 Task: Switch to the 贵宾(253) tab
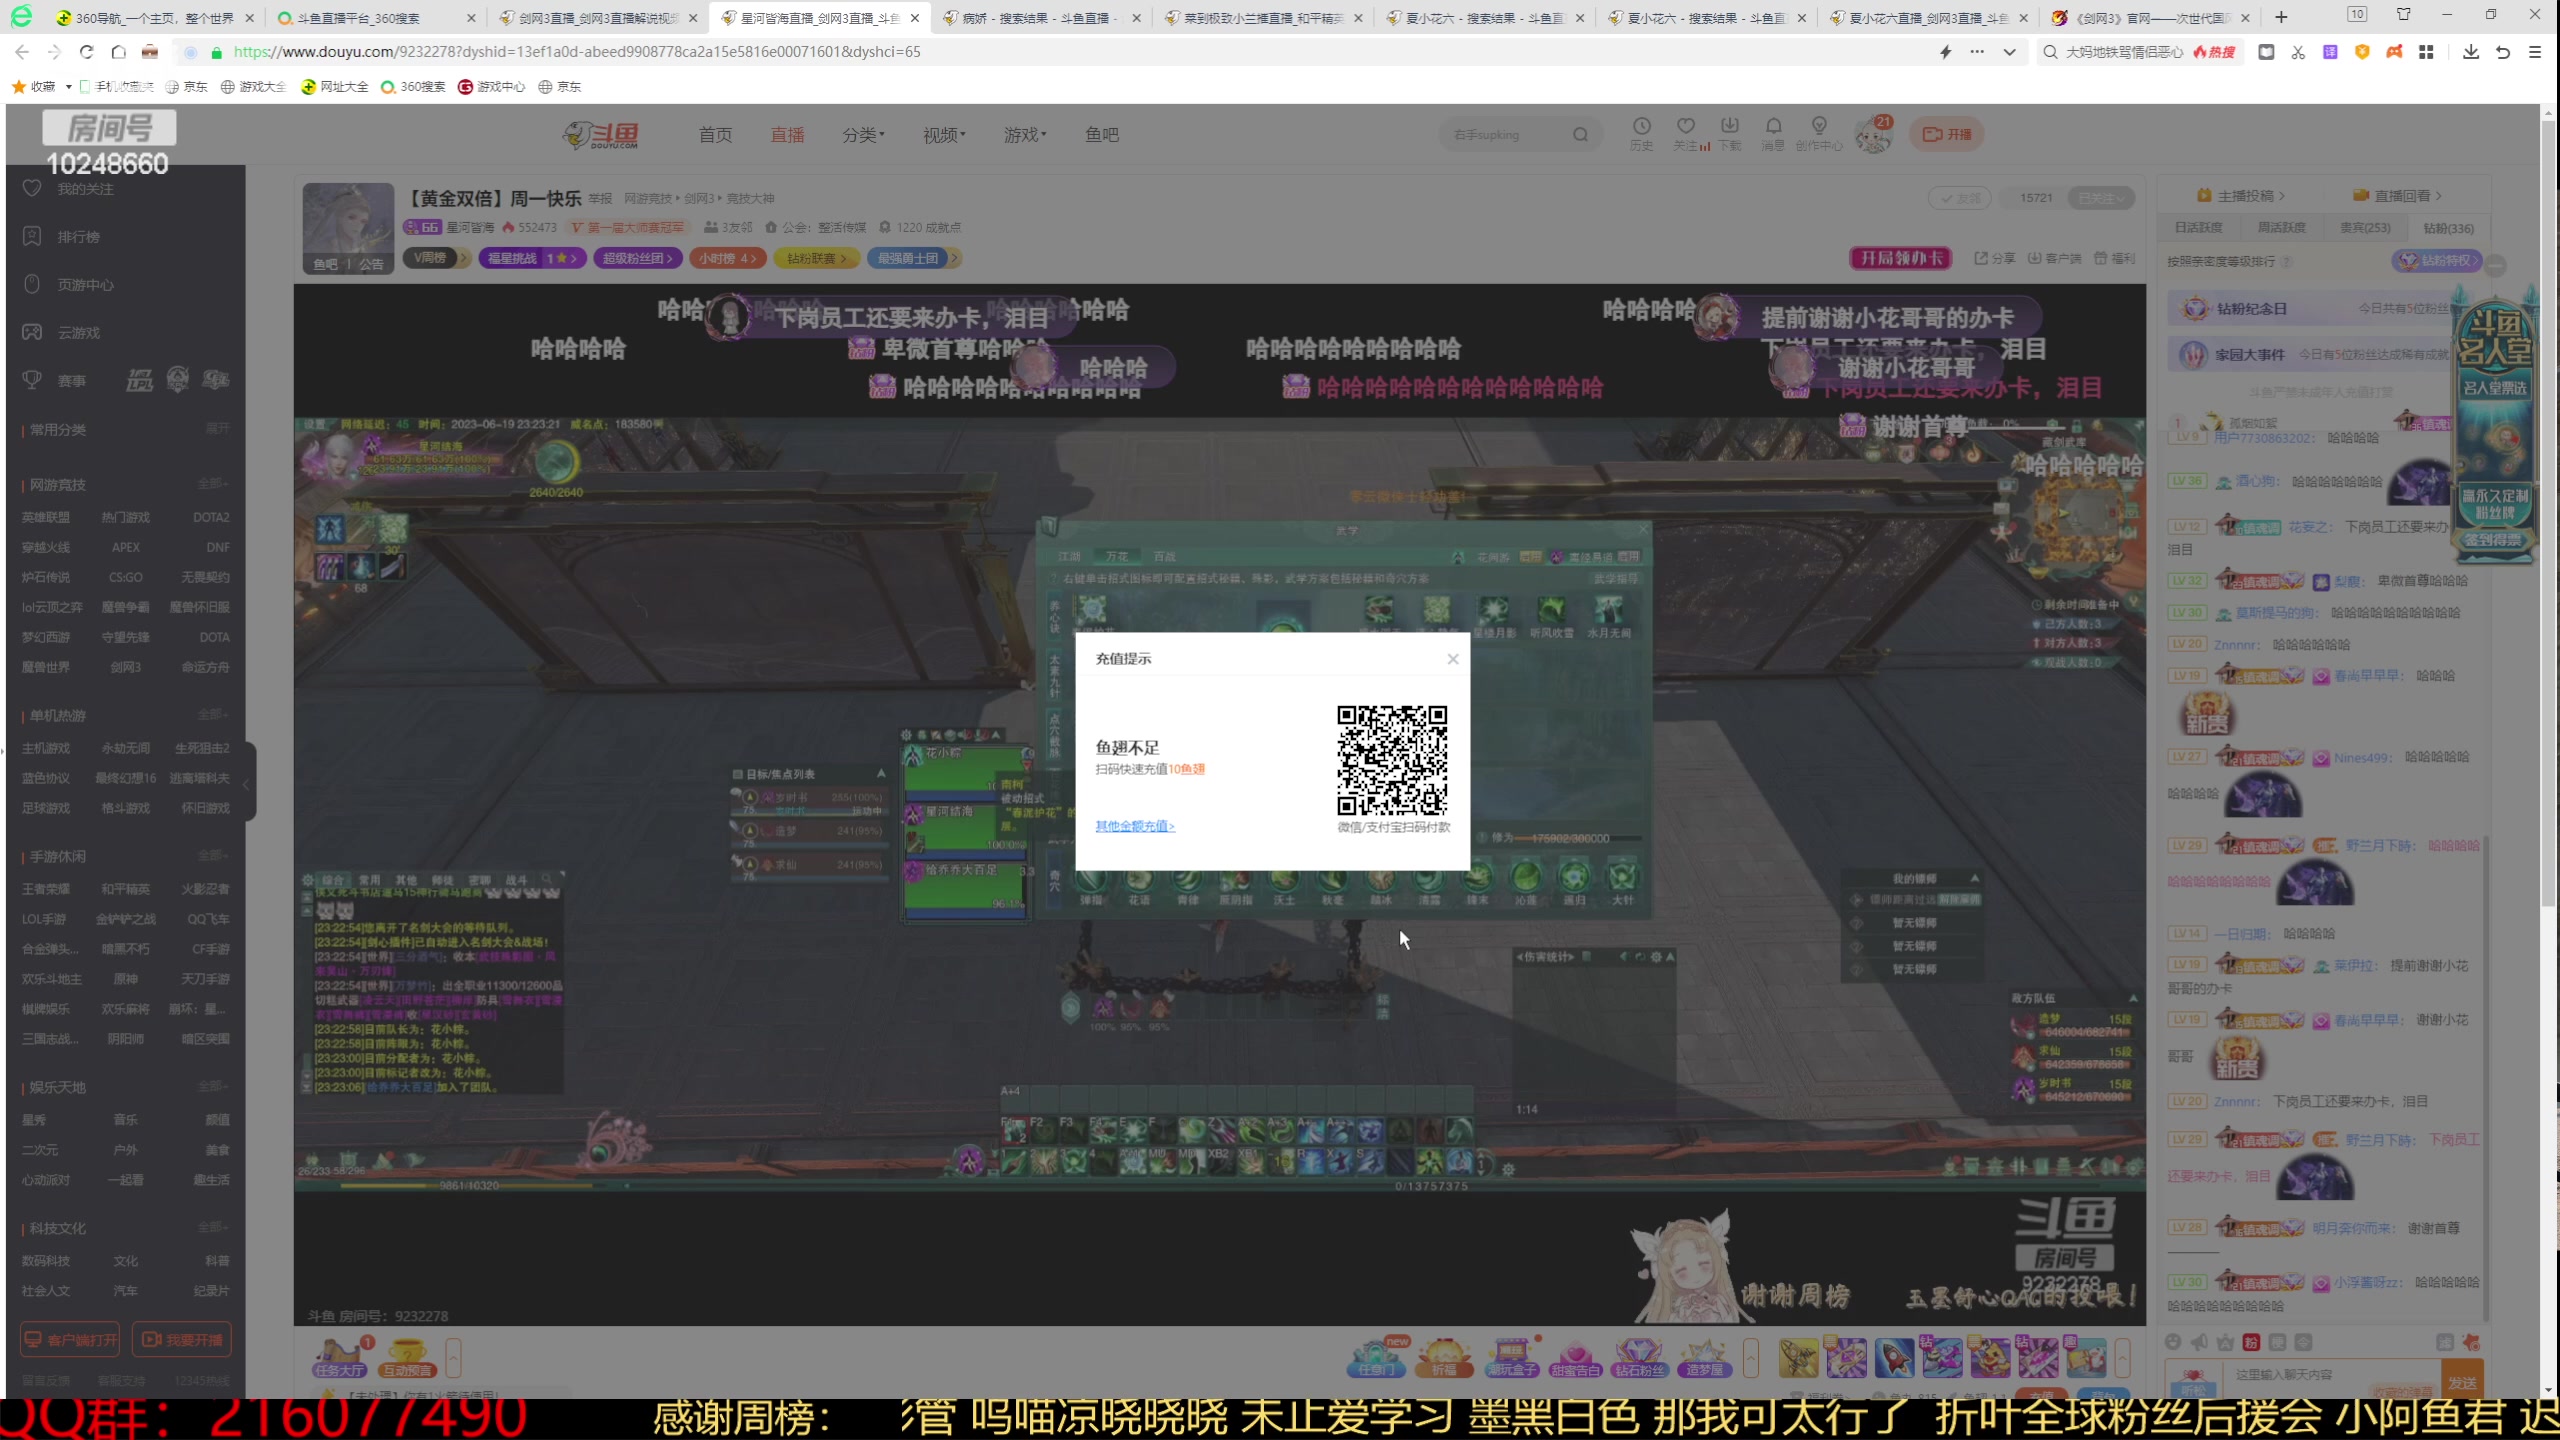(x=2365, y=228)
